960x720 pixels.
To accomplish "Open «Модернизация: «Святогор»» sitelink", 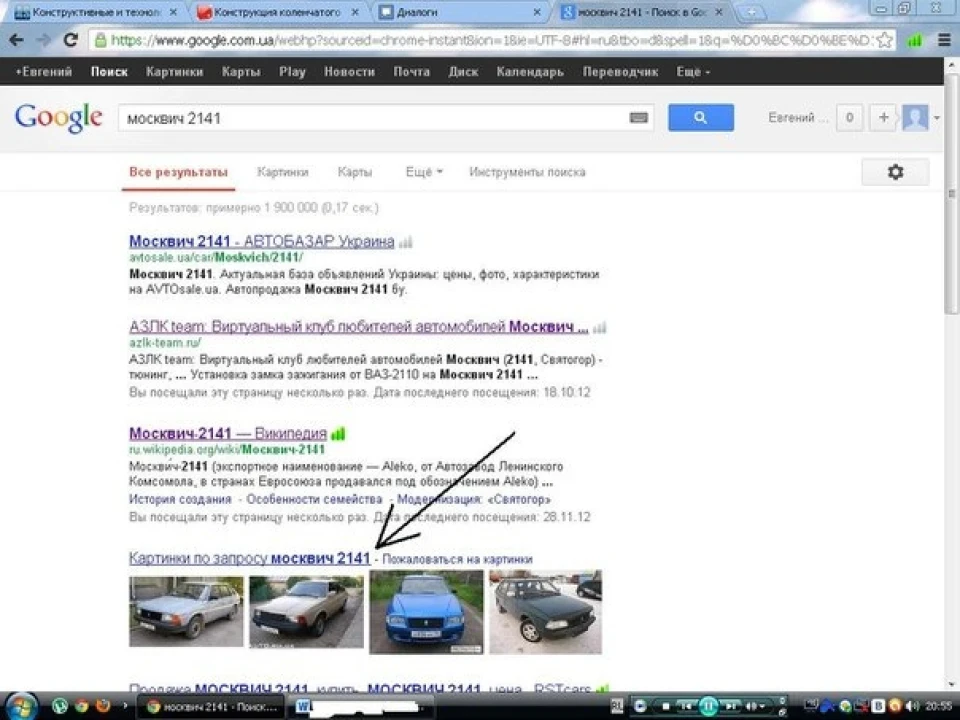I will pos(474,499).
